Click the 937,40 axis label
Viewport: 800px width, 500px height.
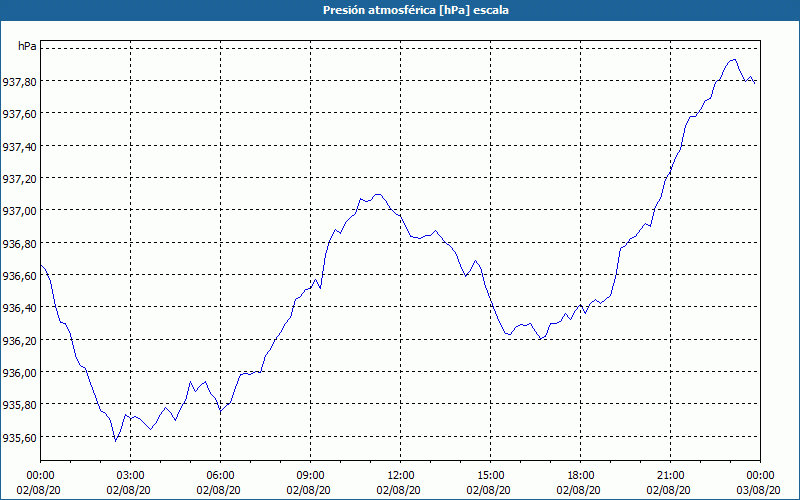pos(19,146)
